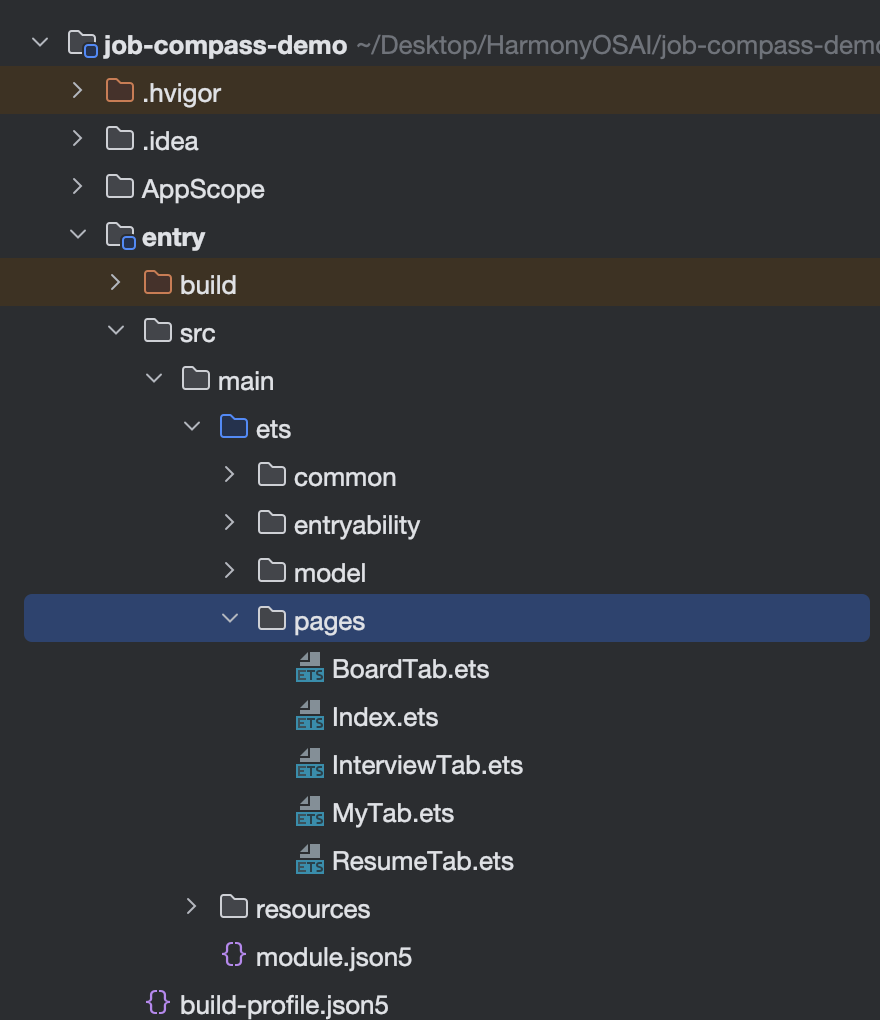Collapse the pages folder

tap(230, 618)
